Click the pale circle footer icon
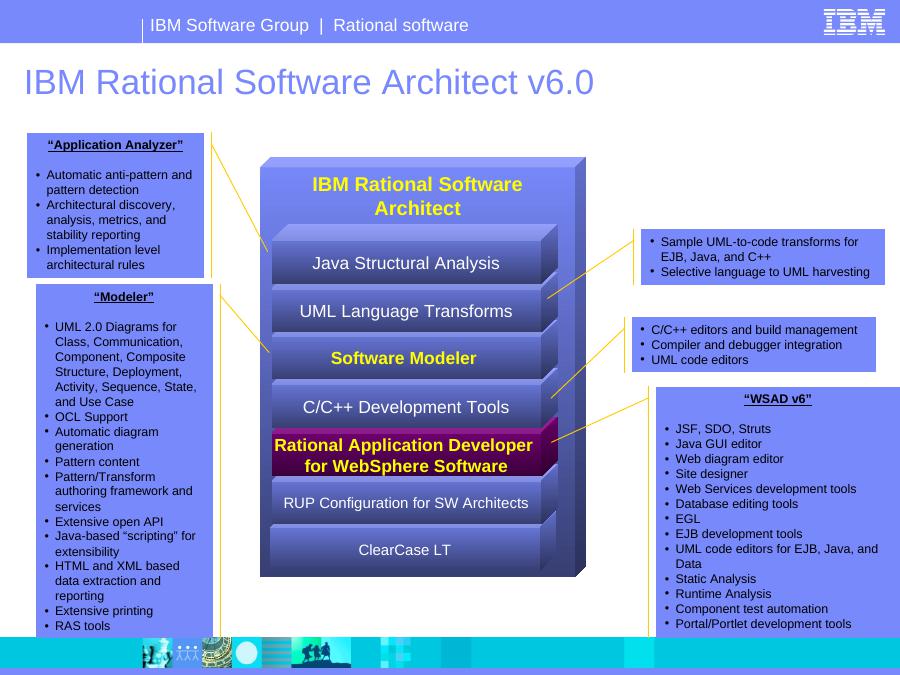This screenshot has height=675, width=900. tap(247, 653)
